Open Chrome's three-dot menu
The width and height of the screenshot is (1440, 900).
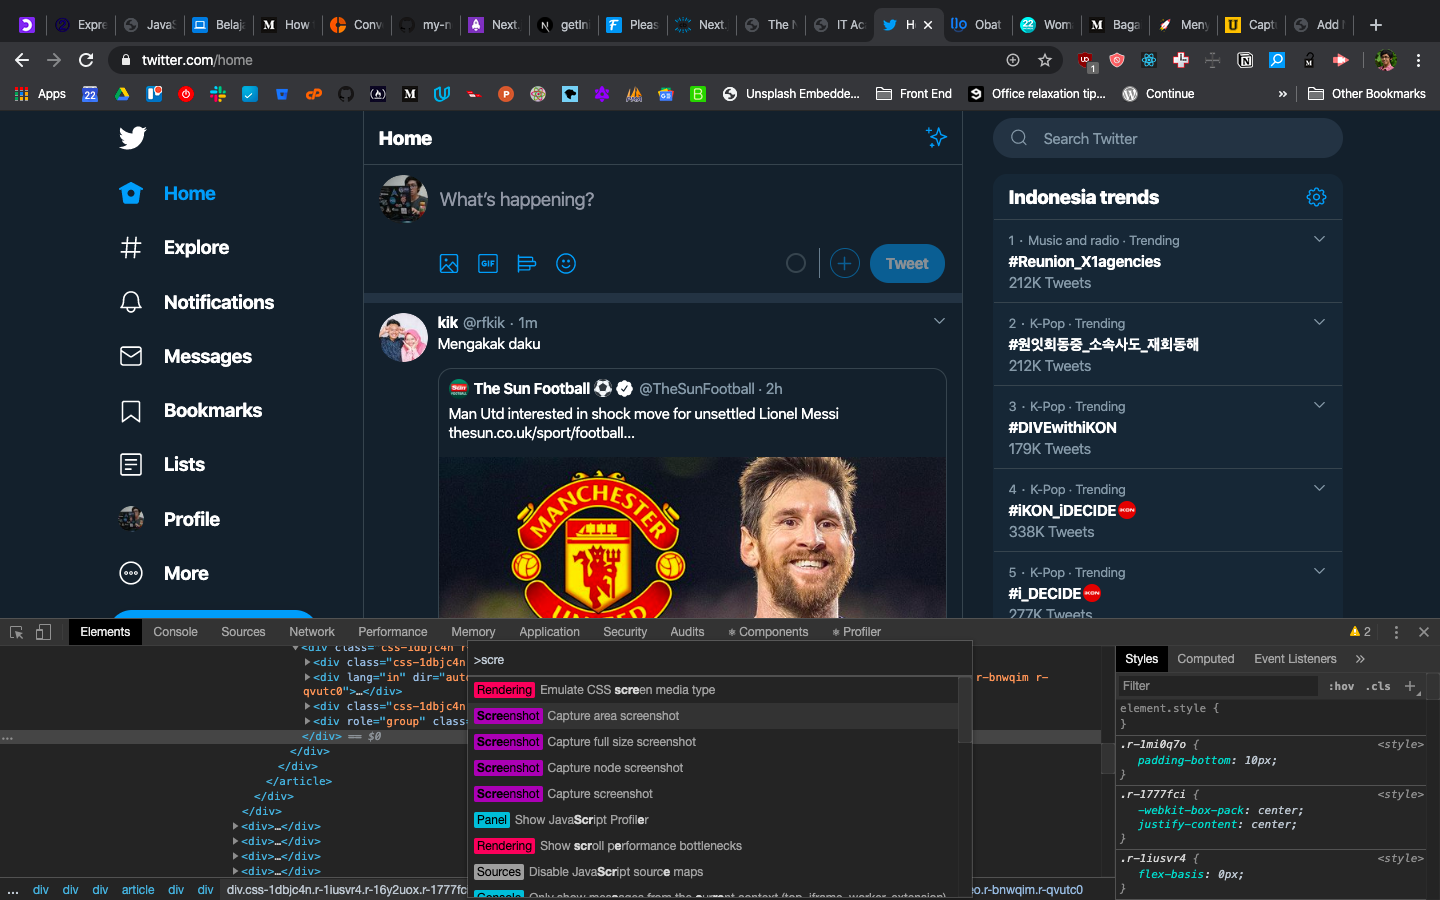(x=1418, y=60)
